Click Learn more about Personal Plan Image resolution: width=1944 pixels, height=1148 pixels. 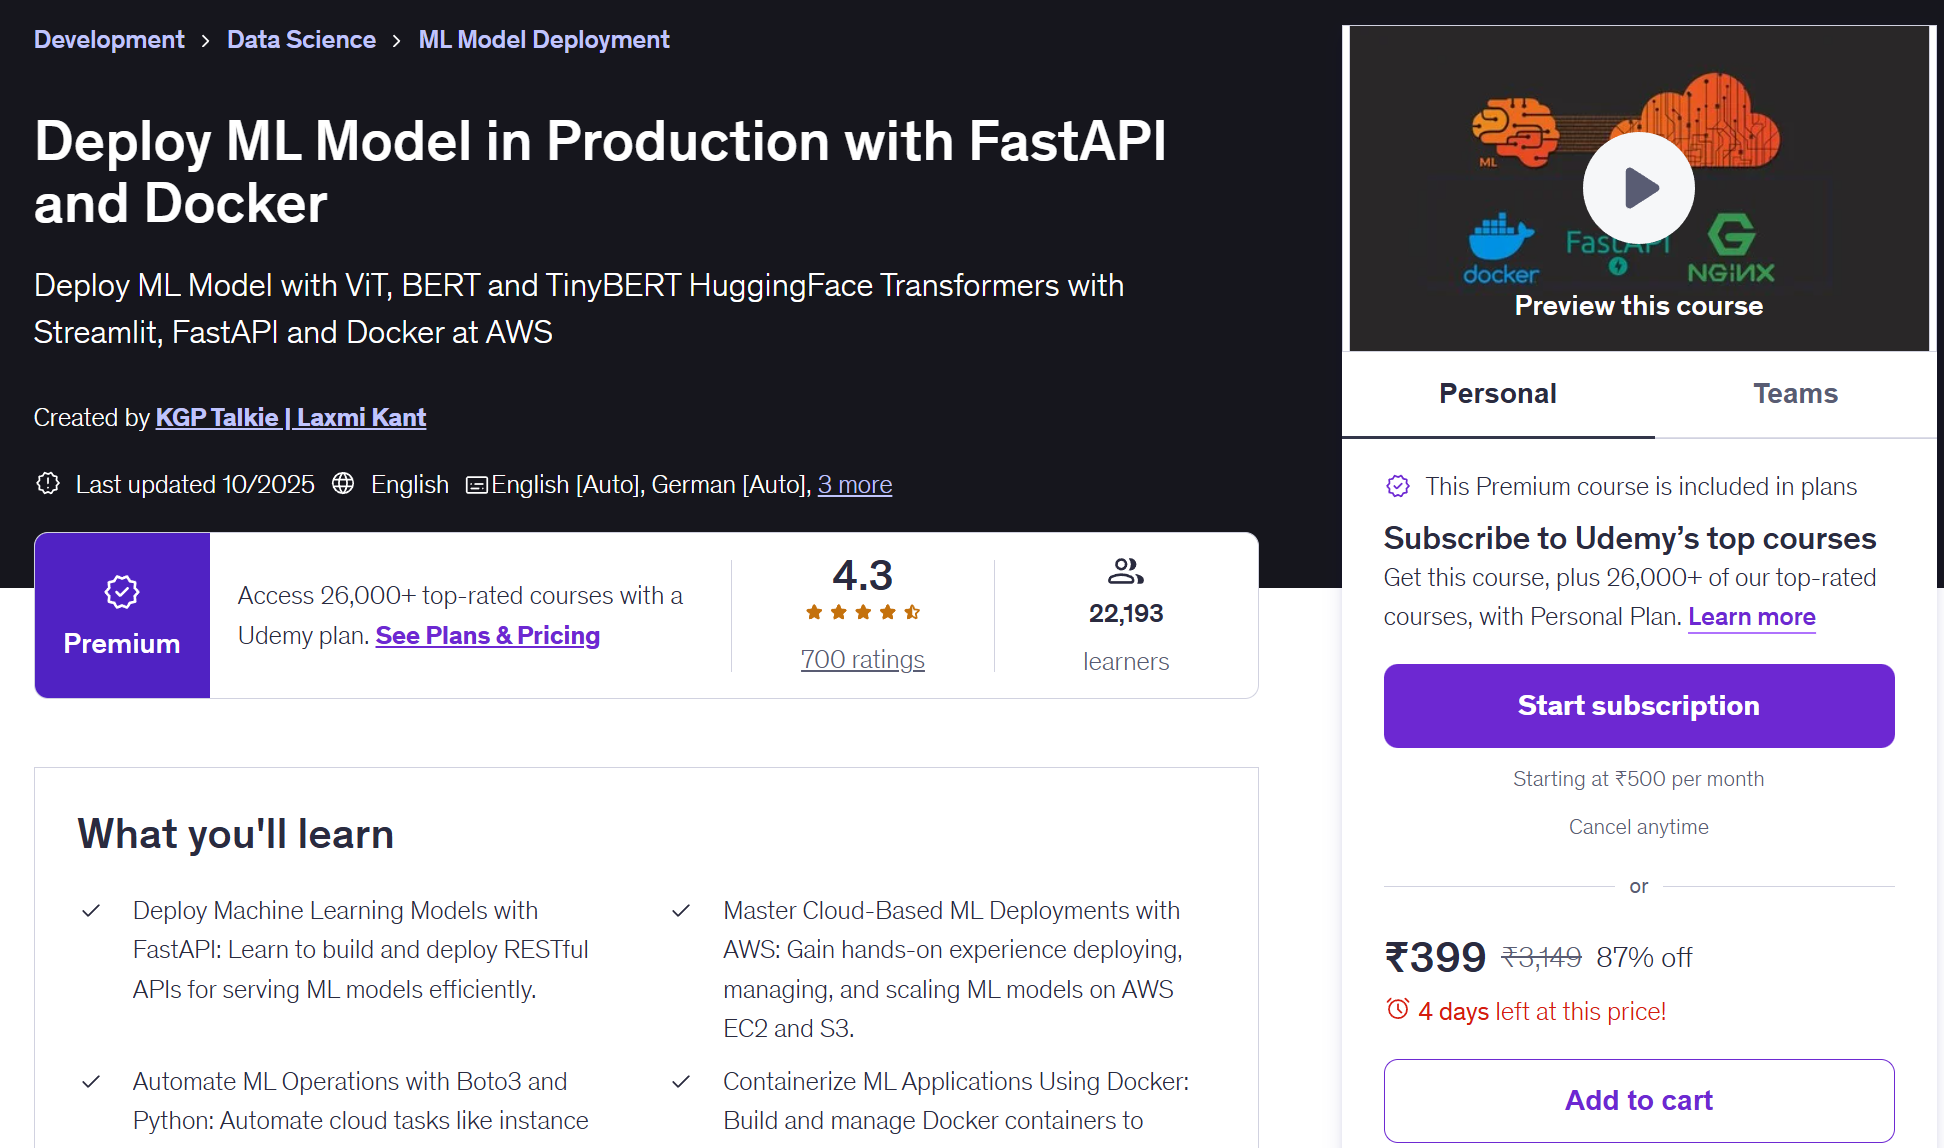click(1751, 616)
